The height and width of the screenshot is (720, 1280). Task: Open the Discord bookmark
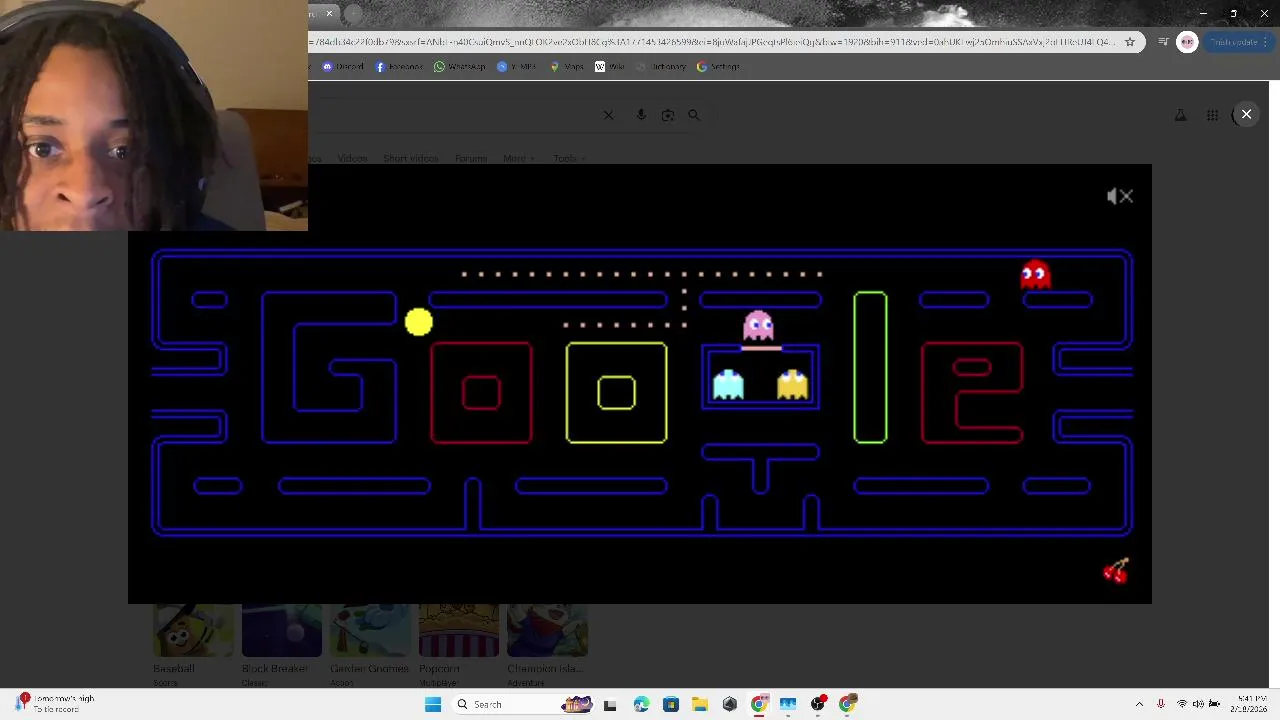tap(343, 67)
